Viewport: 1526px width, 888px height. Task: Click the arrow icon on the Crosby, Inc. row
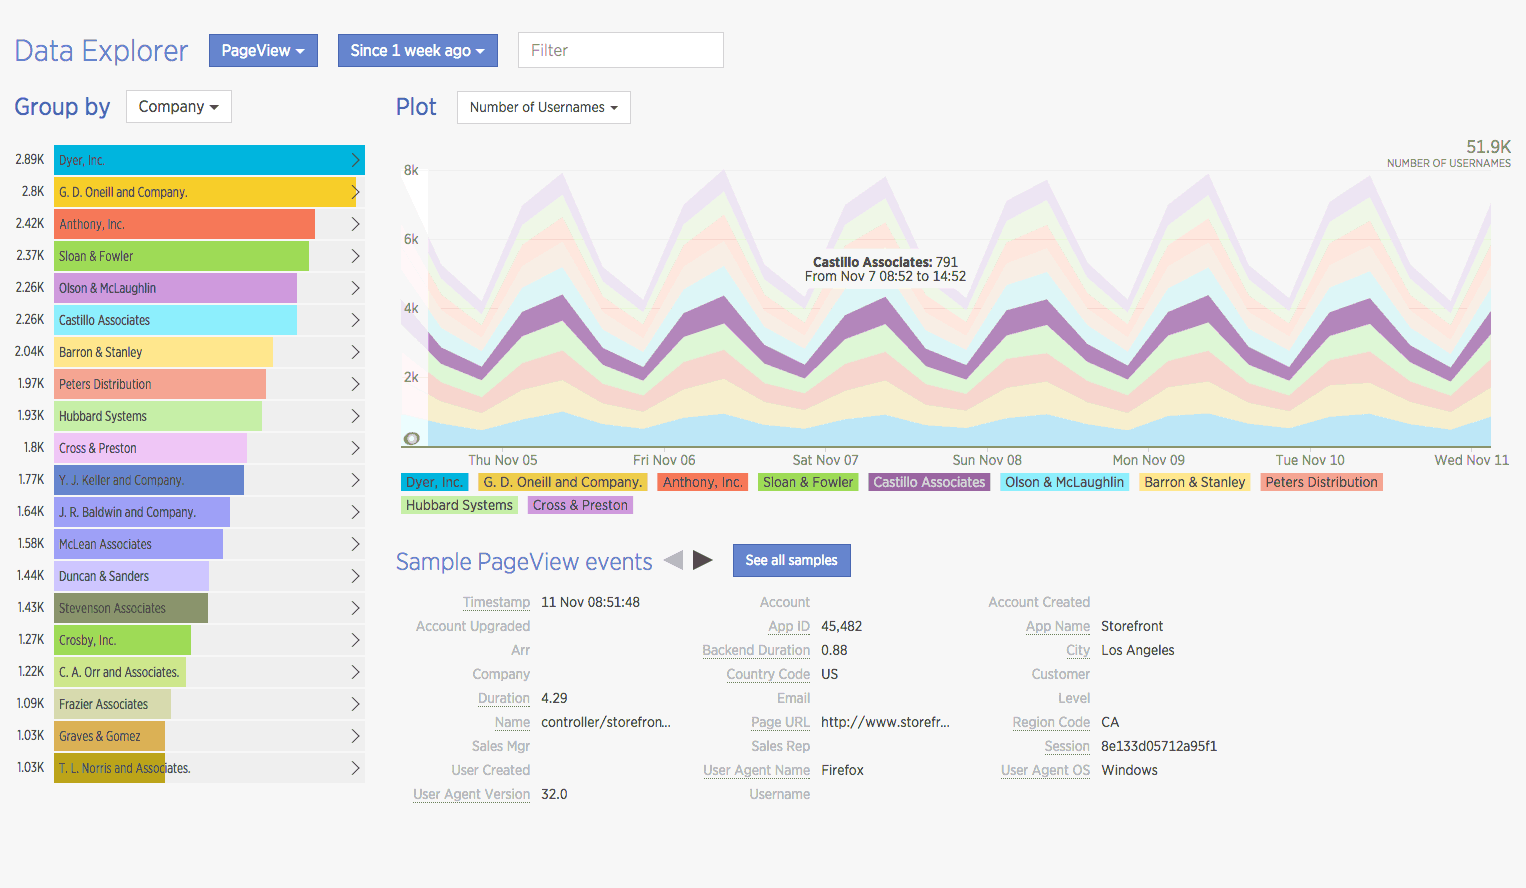pos(355,640)
